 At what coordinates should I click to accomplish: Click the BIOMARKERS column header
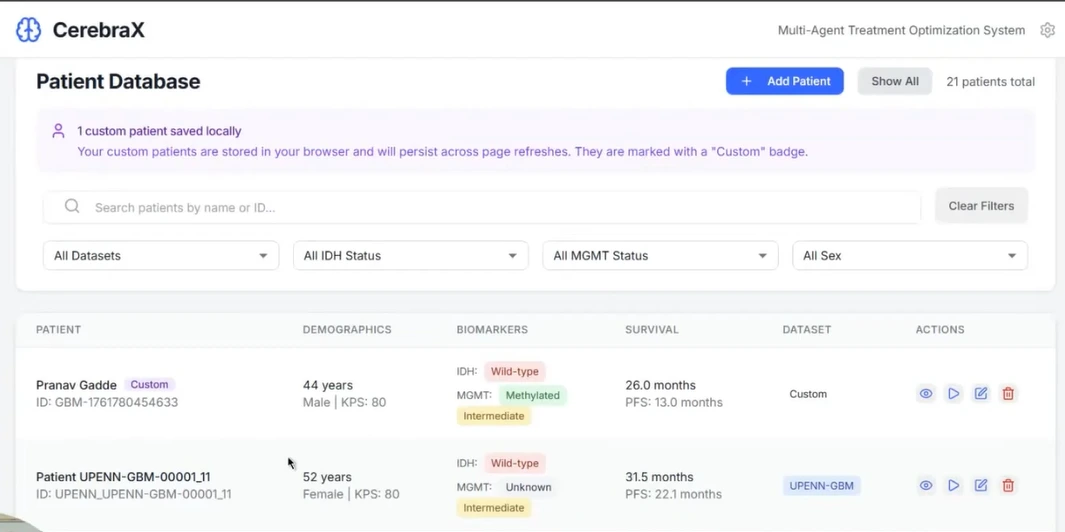pos(492,330)
